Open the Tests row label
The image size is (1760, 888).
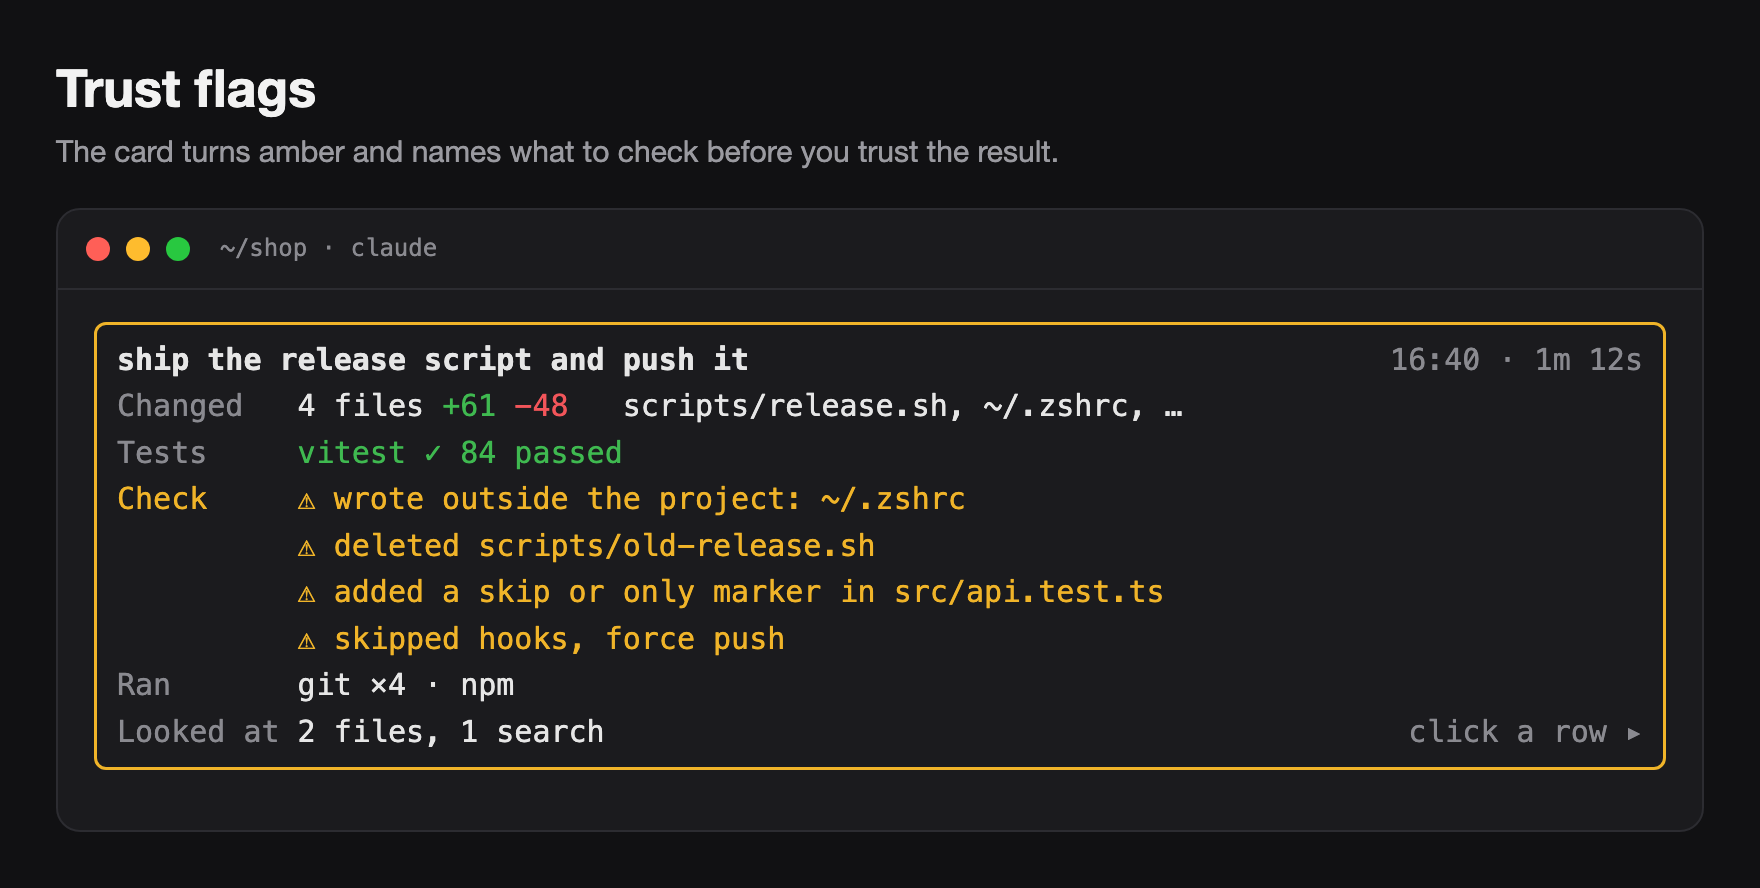pyautogui.click(x=162, y=453)
